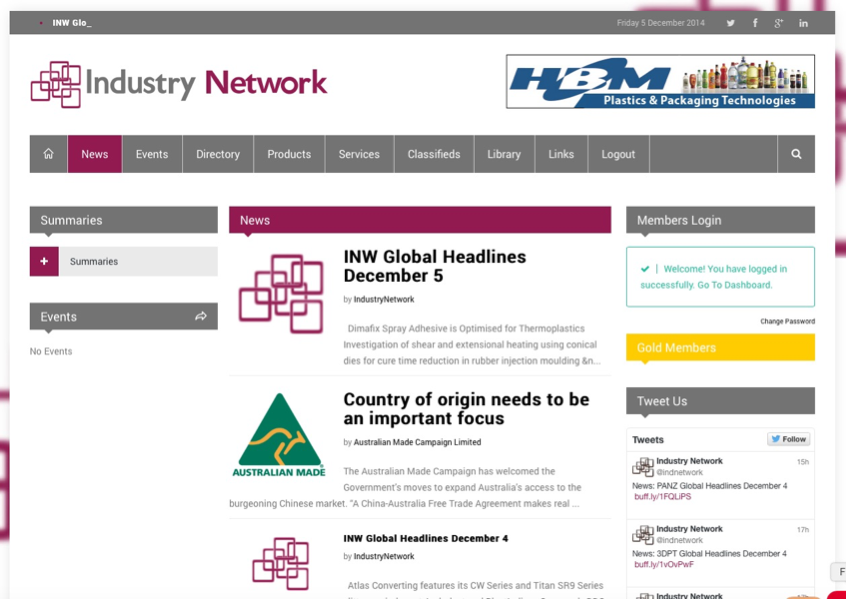Open the Twitter icon in top bar
The image size is (846, 599).
[730, 23]
